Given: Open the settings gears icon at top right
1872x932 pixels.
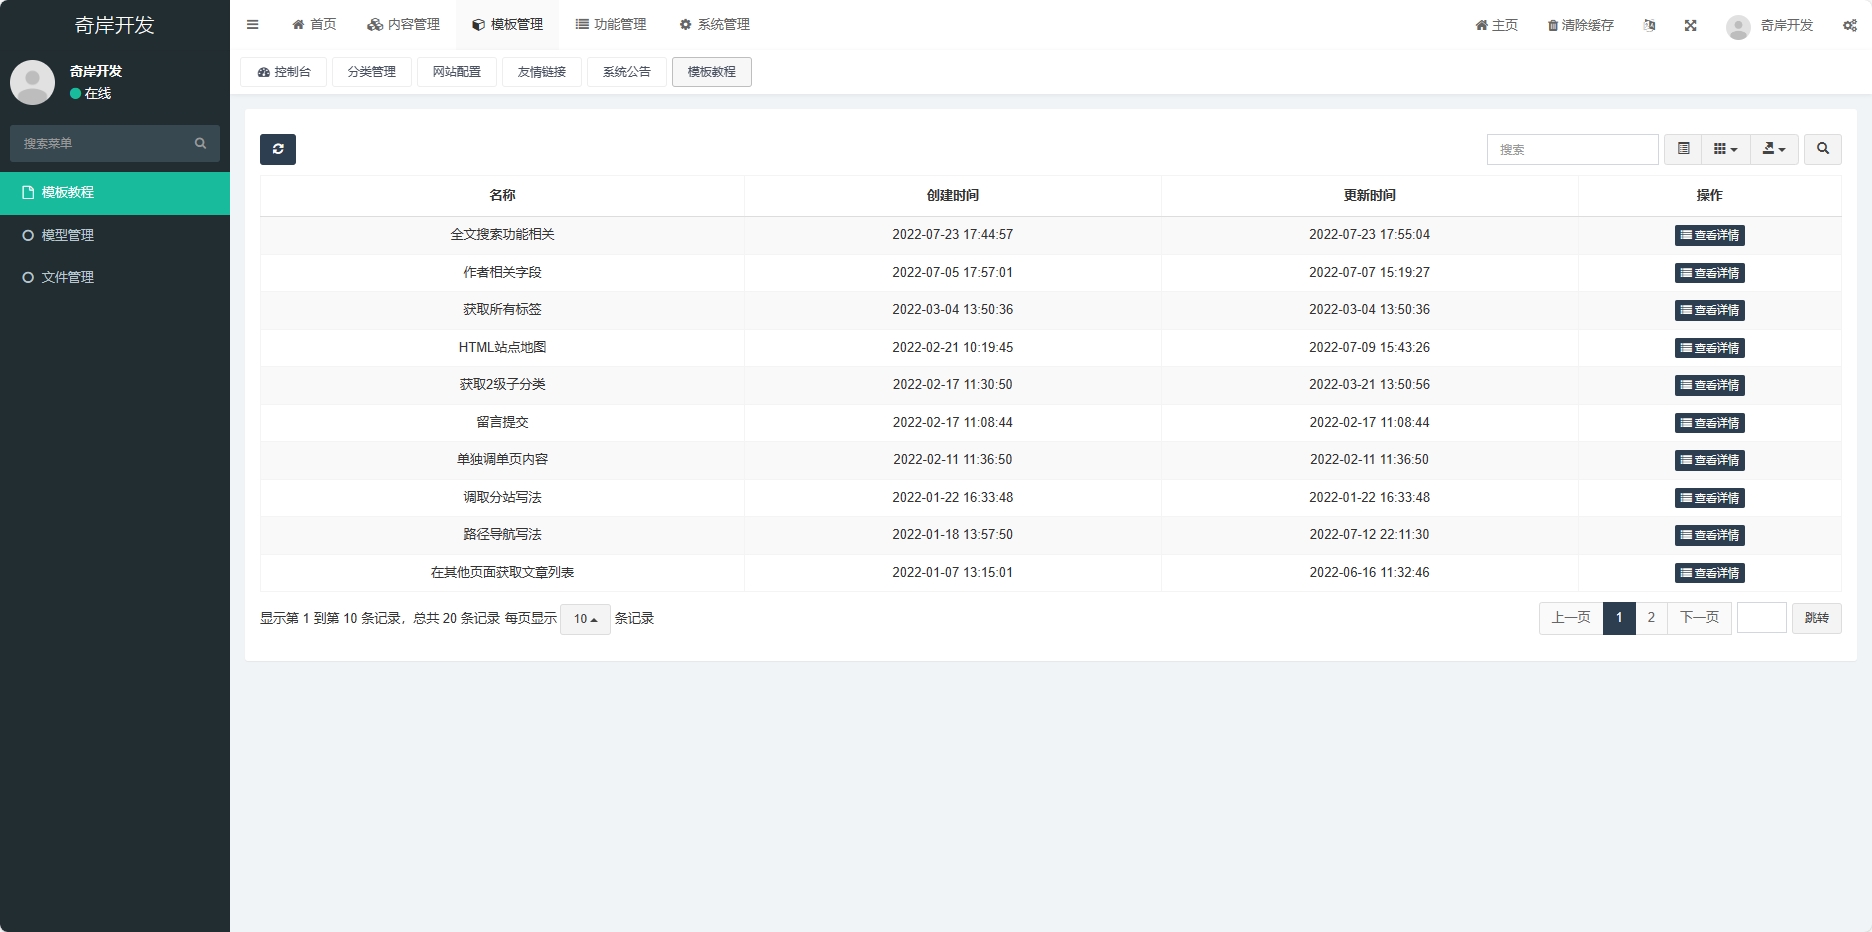Looking at the screenshot, I should pos(1849,25).
